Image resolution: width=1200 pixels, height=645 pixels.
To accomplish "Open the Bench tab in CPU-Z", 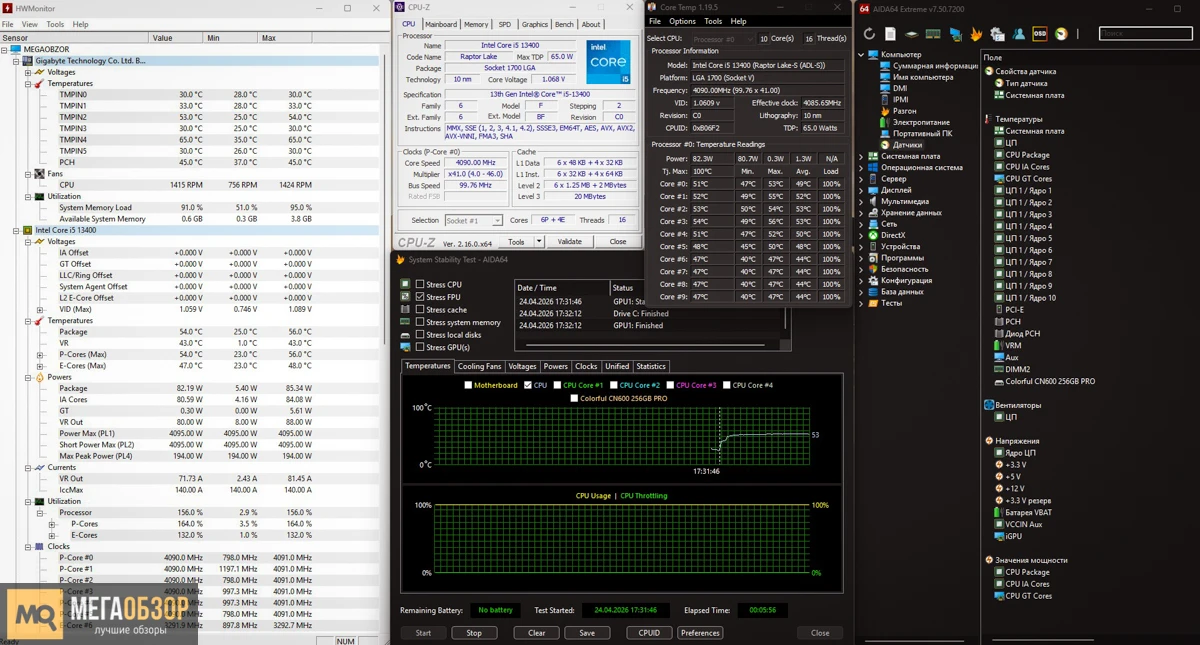I will coord(564,24).
